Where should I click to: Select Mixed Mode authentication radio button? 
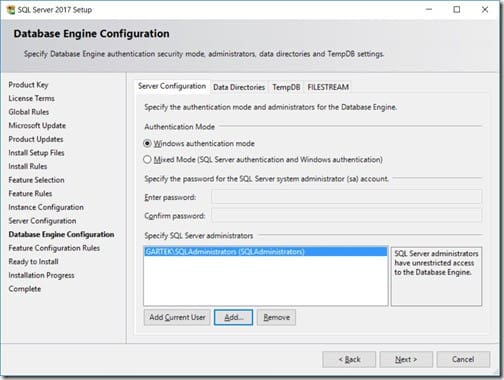pyautogui.click(x=147, y=160)
